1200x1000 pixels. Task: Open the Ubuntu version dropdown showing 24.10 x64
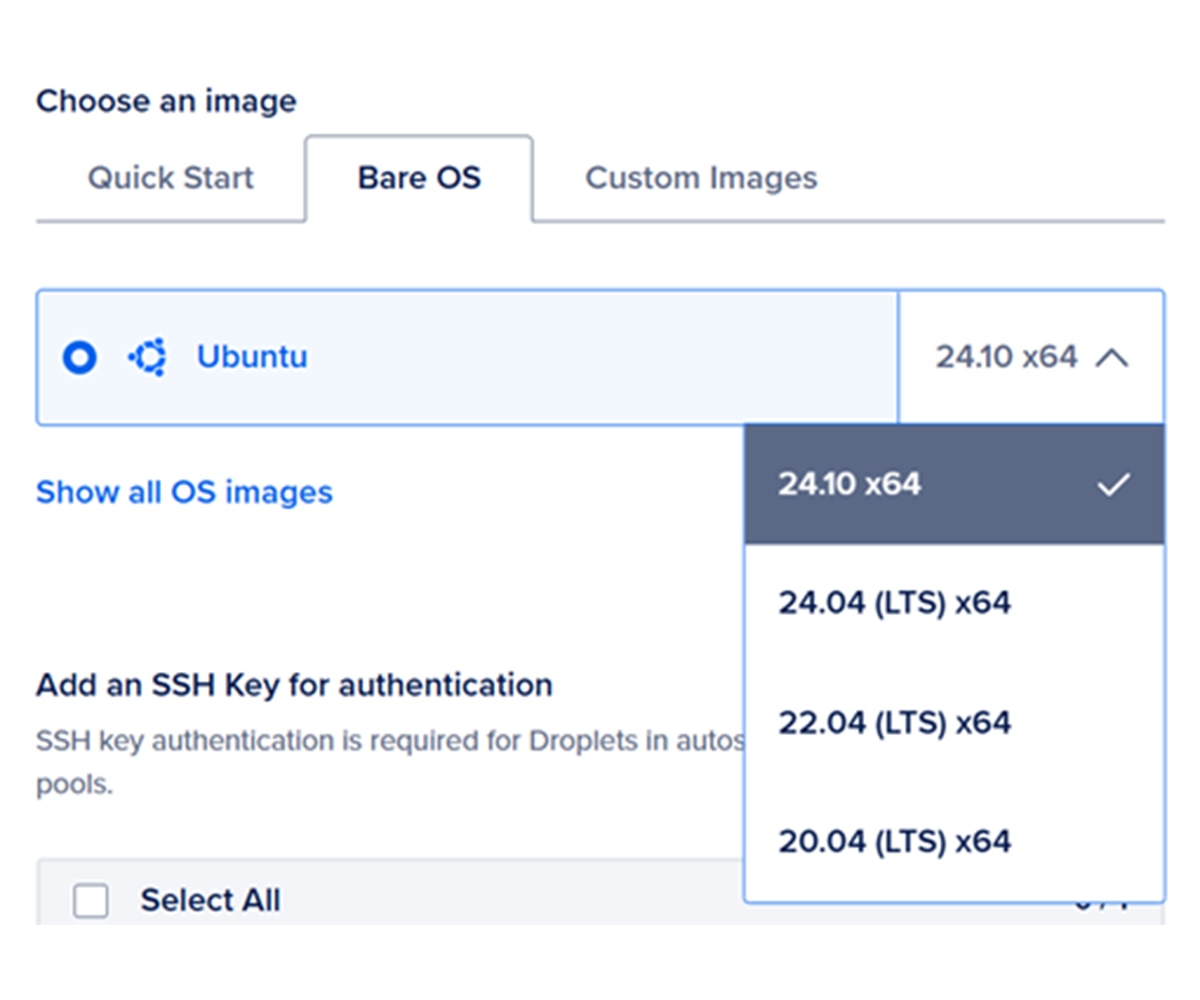pyautogui.click(x=1006, y=357)
